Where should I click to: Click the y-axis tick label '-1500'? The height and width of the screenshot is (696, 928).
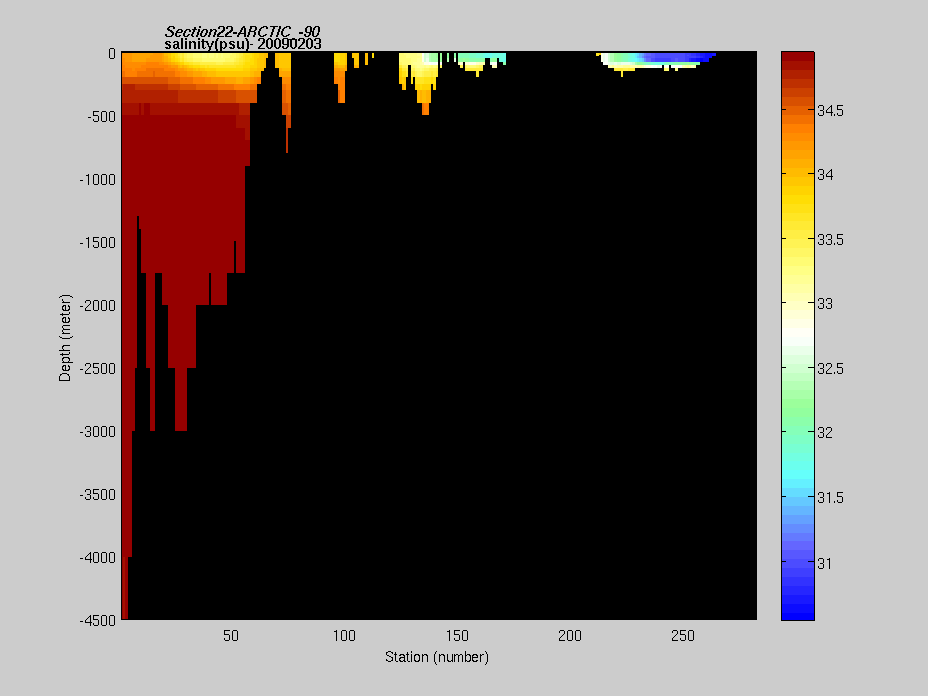pos(98,243)
